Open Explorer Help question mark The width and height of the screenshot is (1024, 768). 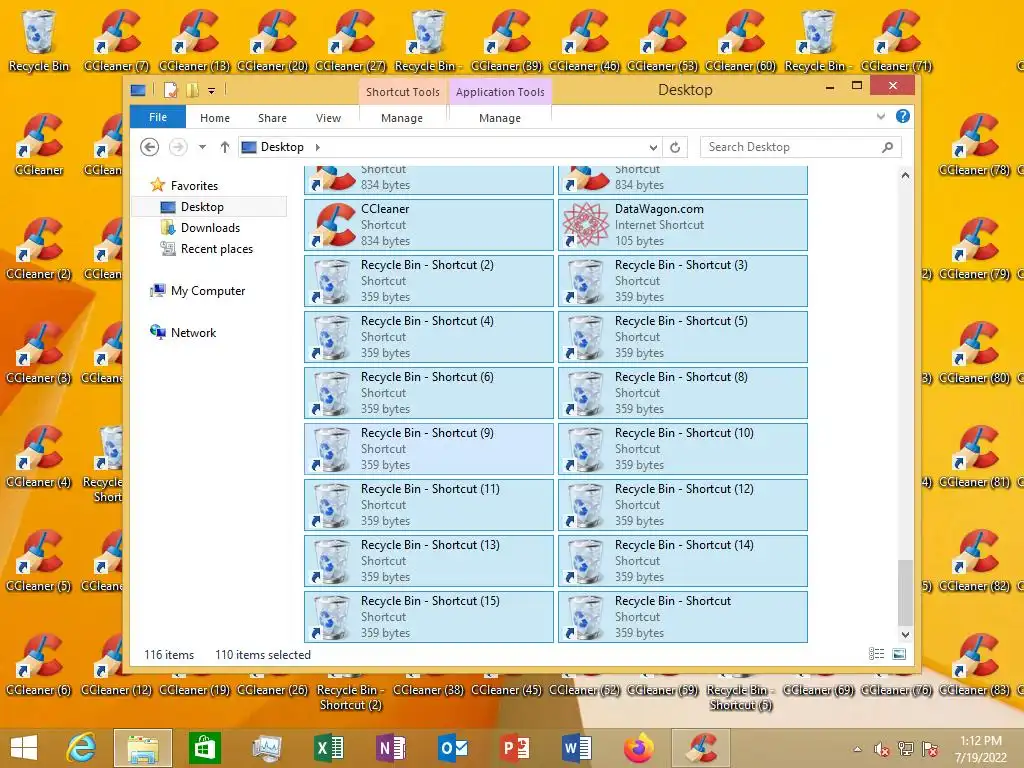click(x=903, y=116)
